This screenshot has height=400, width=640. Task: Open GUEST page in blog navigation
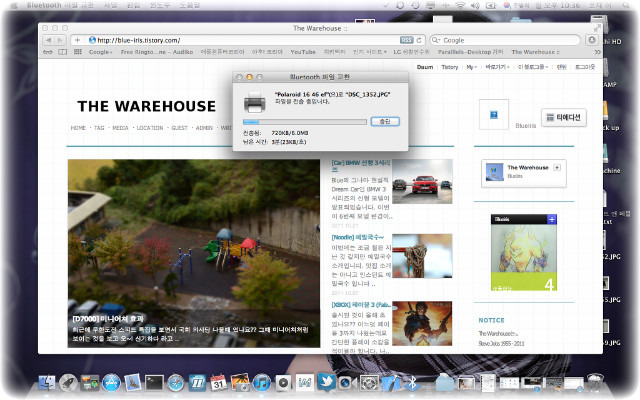click(x=180, y=128)
